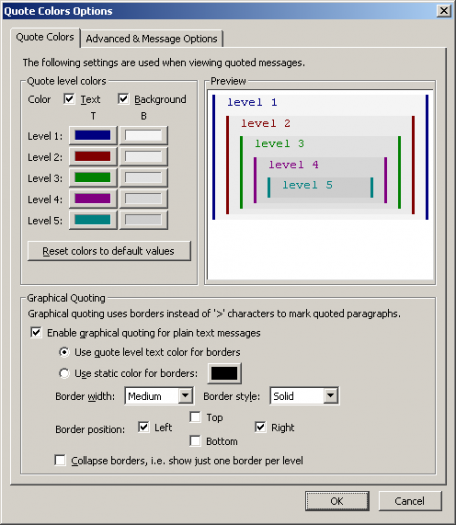Toggle the Text color checkbox
The width and height of the screenshot is (456, 525).
pos(69,99)
